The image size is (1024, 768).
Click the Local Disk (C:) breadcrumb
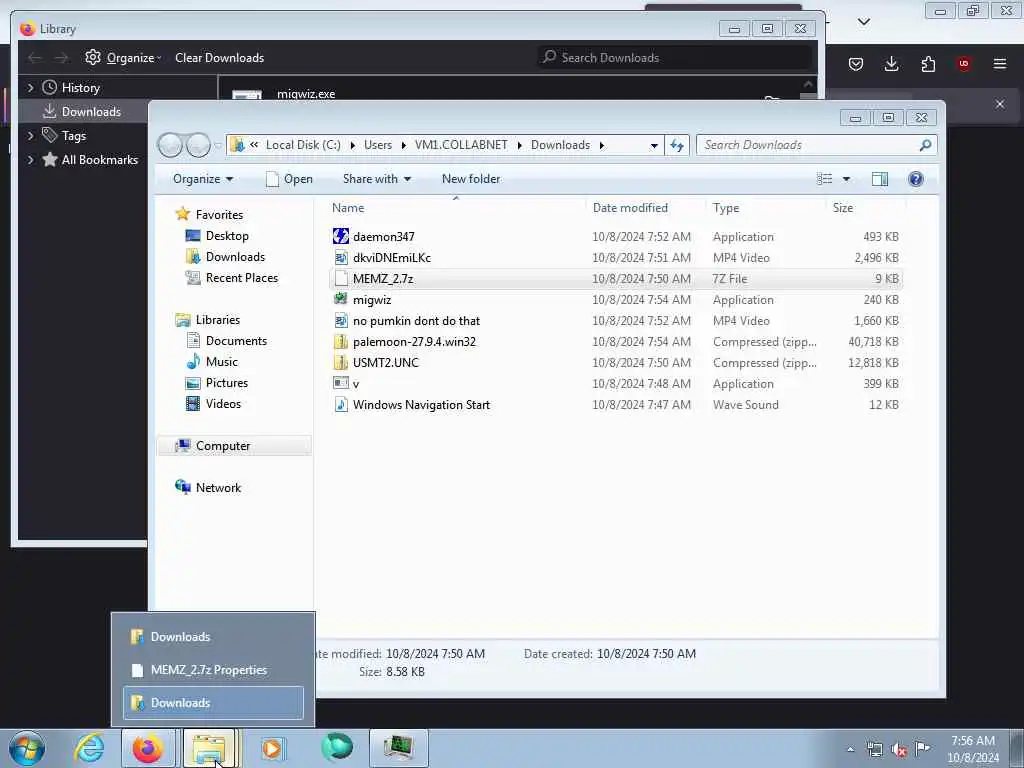[x=303, y=145]
